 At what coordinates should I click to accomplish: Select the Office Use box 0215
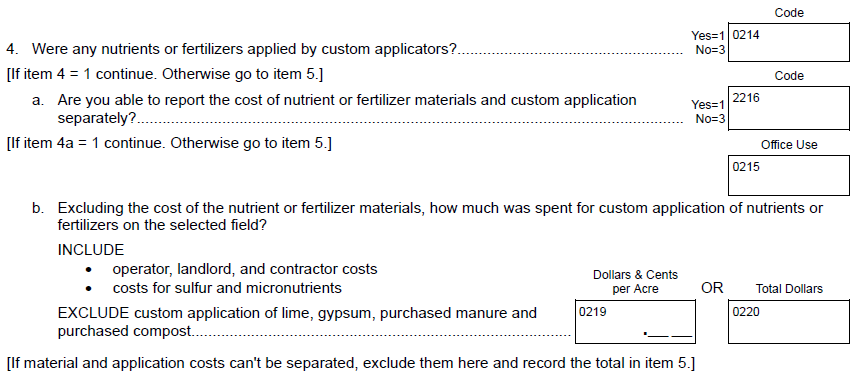[789, 175]
